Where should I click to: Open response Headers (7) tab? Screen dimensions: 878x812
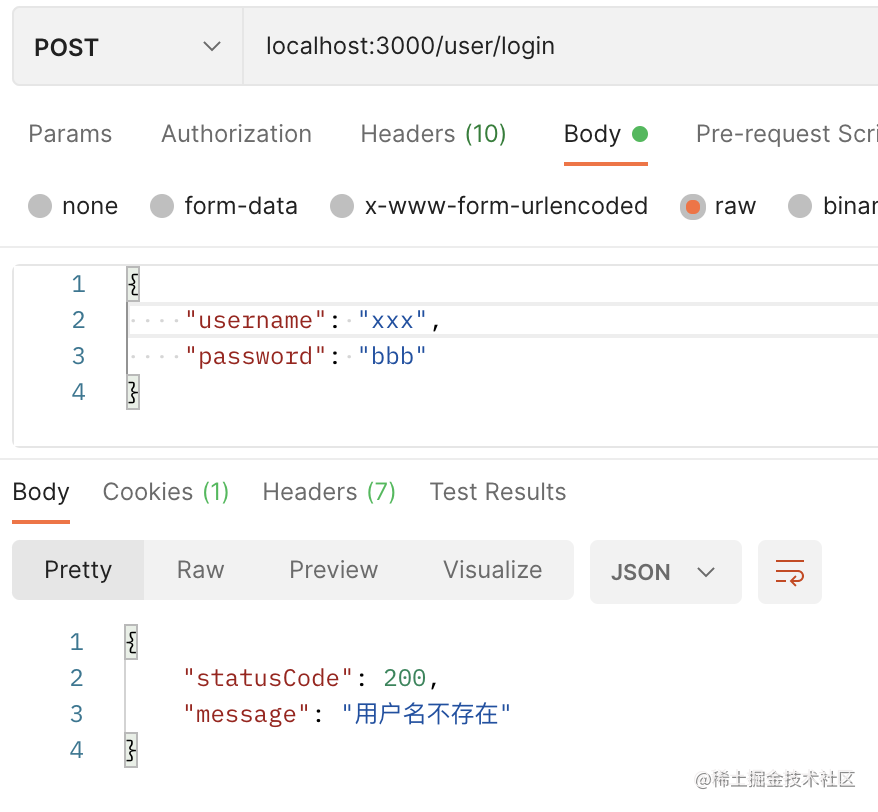(x=329, y=492)
